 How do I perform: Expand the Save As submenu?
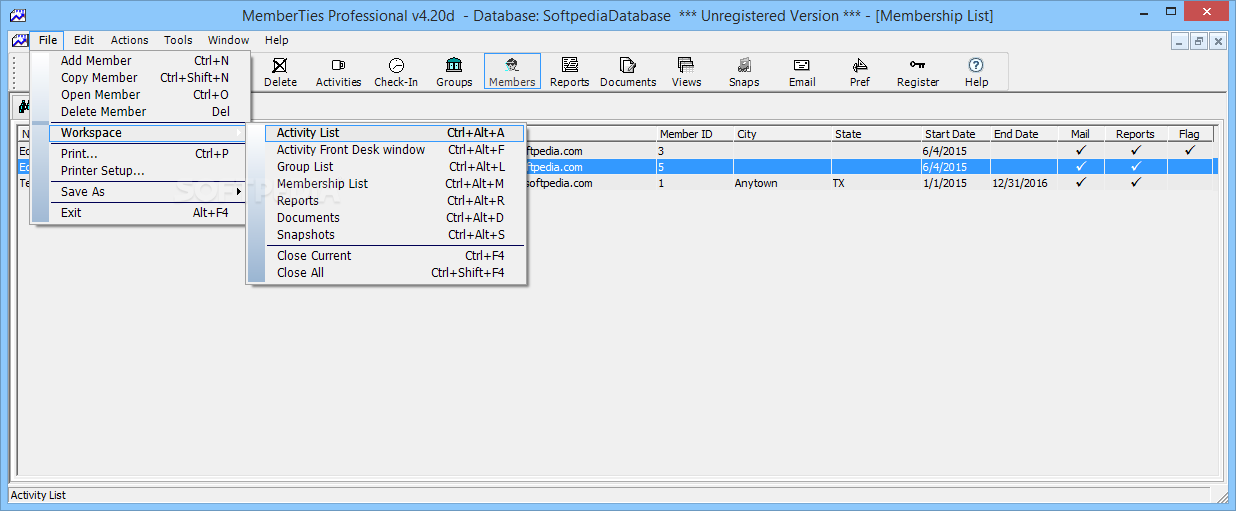click(148, 191)
